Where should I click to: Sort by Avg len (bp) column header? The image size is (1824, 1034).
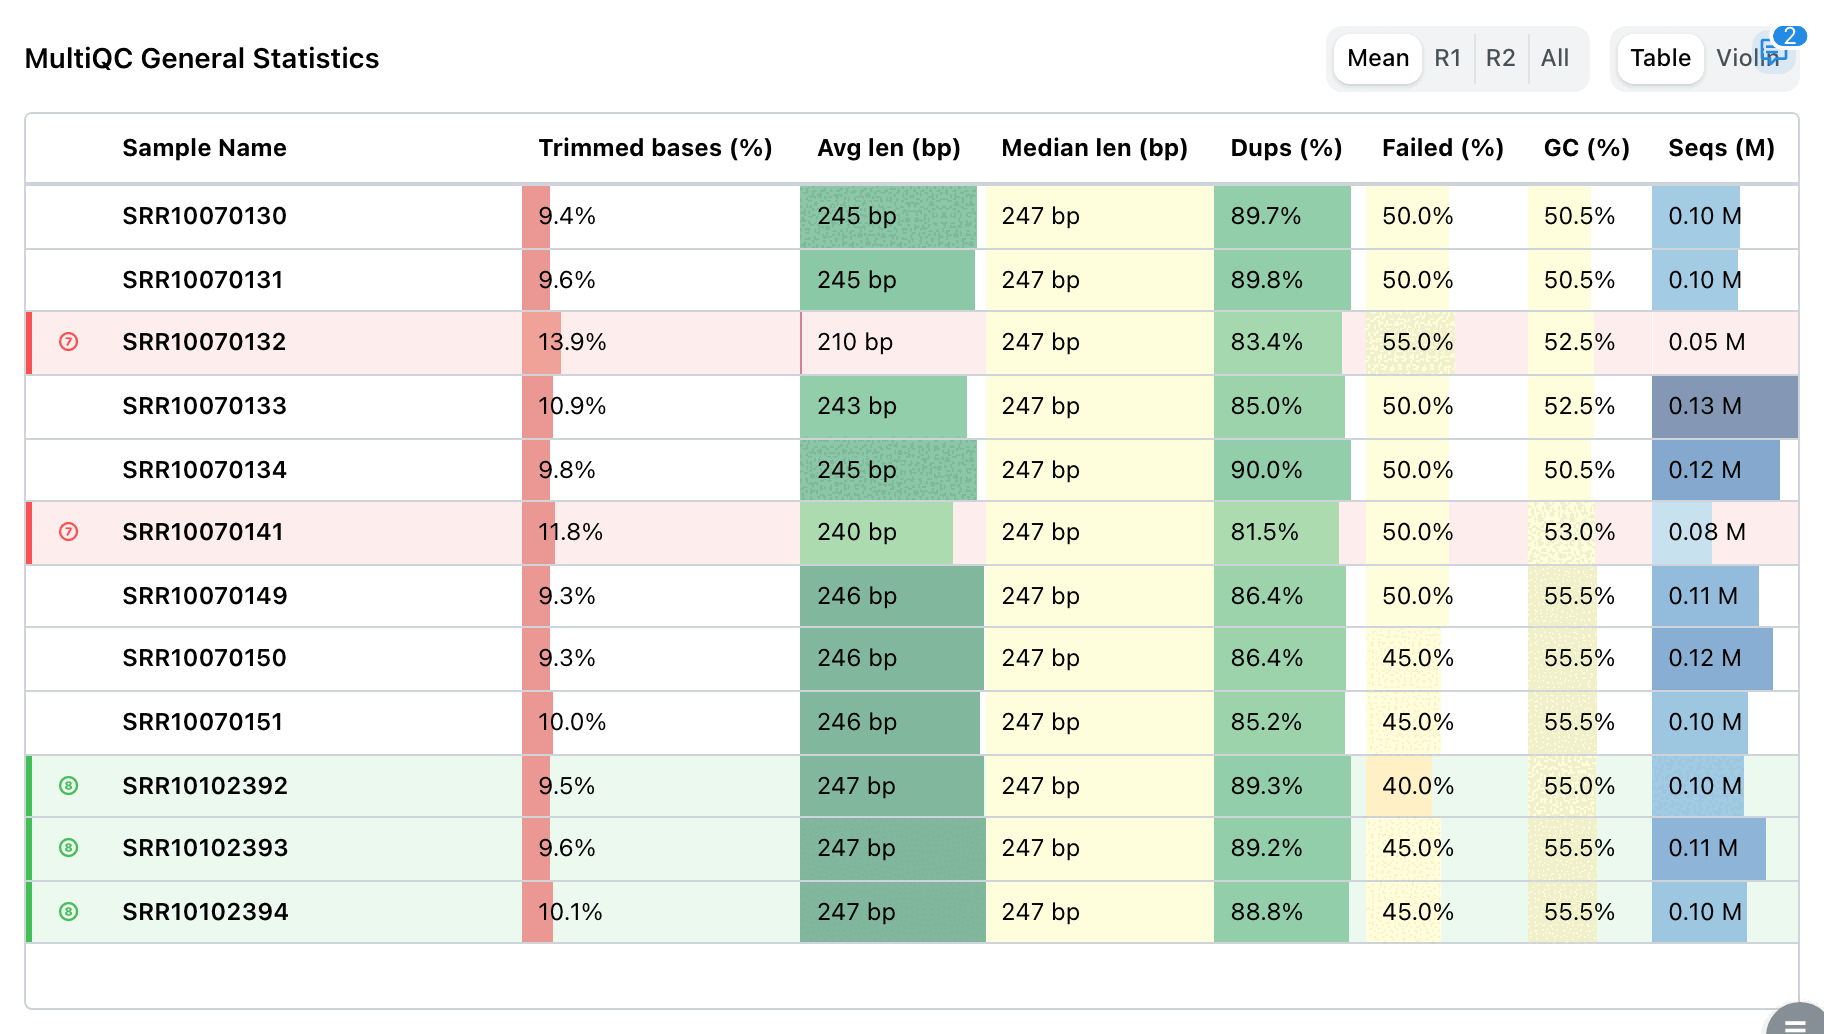click(x=889, y=148)
